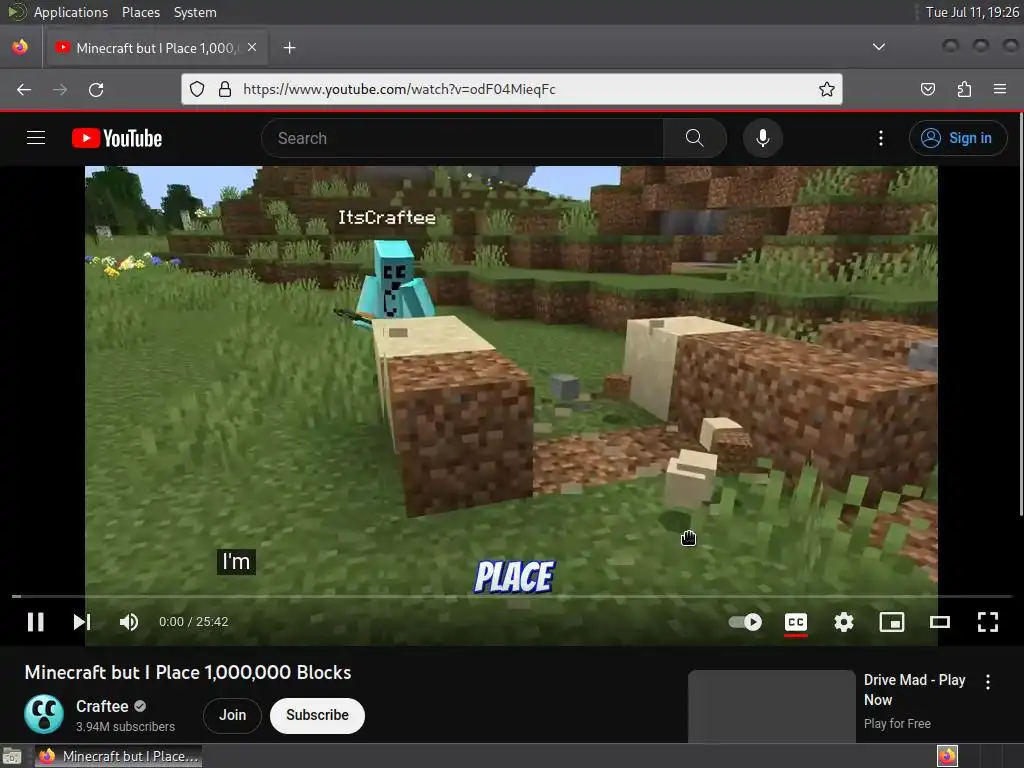Image resolution: width=1024 pixels, height=768 pixels.
Task: Click the page vertical scrollbar
Action: point(1021,313)
